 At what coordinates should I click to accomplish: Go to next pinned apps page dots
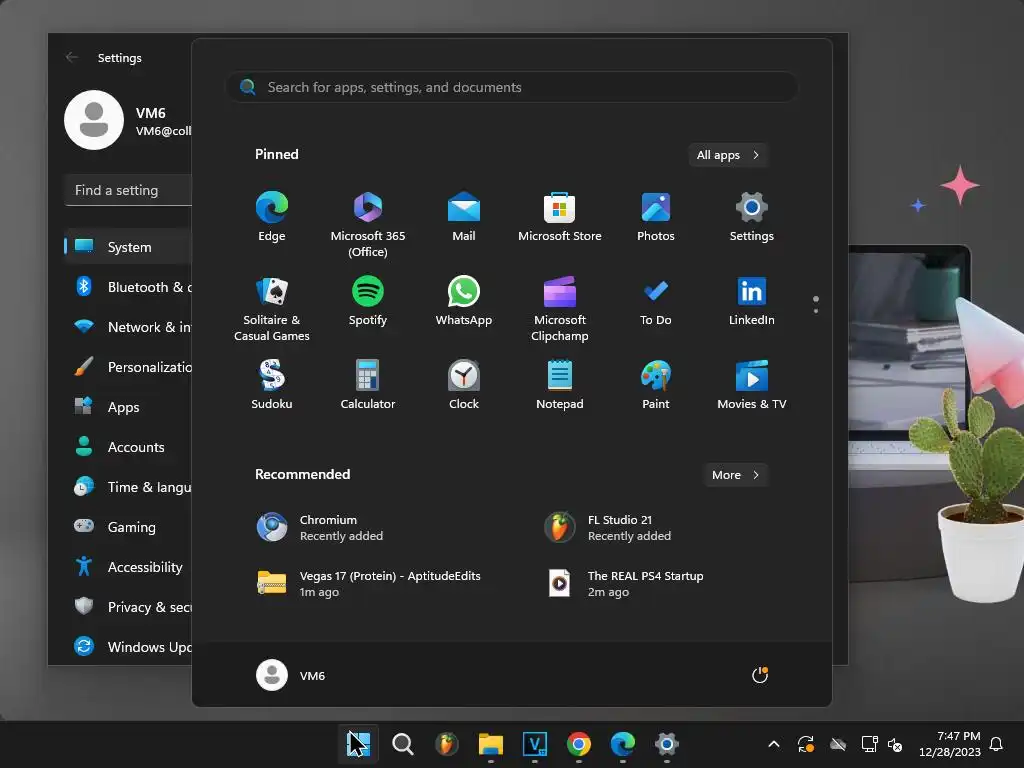coord(816,304)
